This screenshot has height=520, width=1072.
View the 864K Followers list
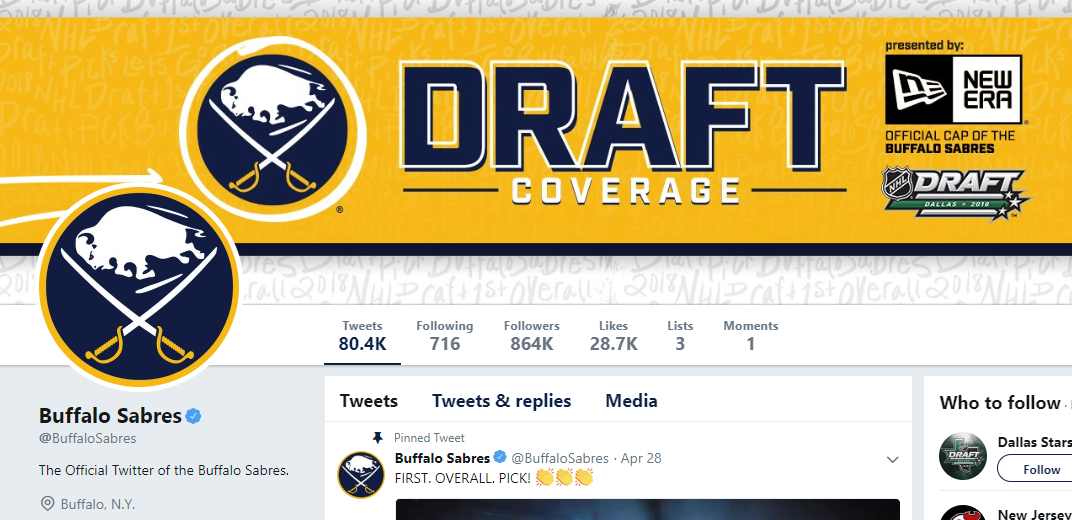531,335
